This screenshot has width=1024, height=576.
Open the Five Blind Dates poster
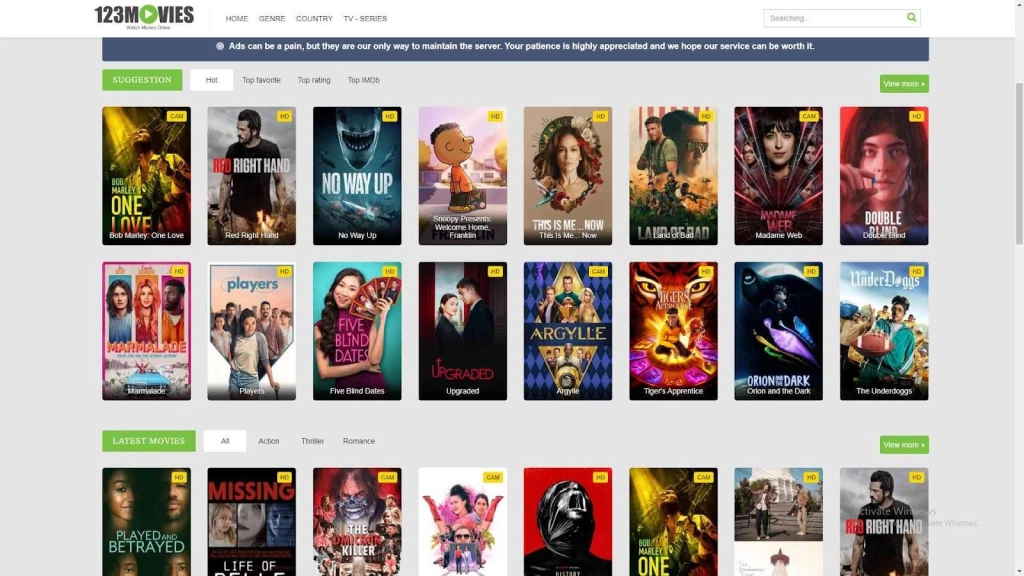click(x=357, y=331)
